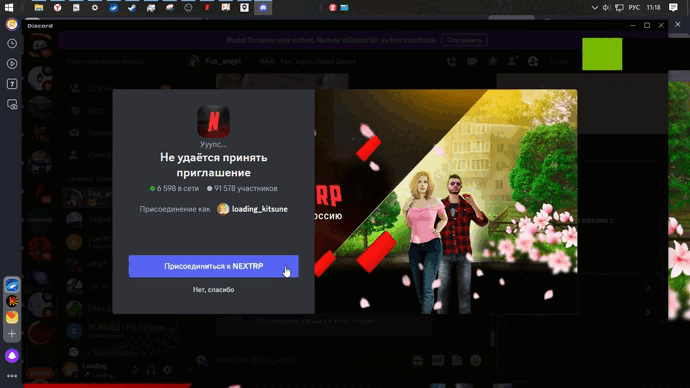
Task: Toggle microphone mute in Discord user panel
Action: point(135,370)
